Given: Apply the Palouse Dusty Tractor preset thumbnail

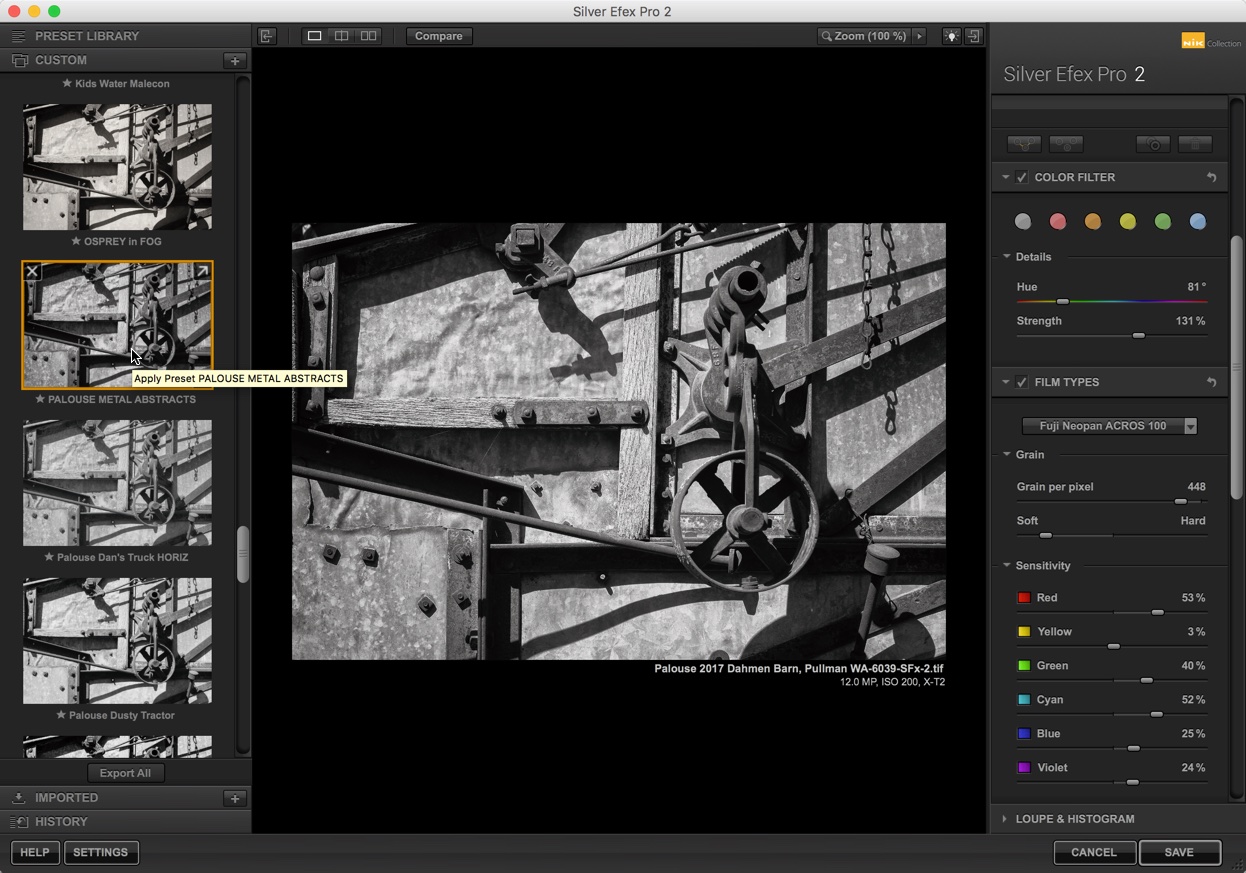Looking at the screenshot, I should click(117, 641).
